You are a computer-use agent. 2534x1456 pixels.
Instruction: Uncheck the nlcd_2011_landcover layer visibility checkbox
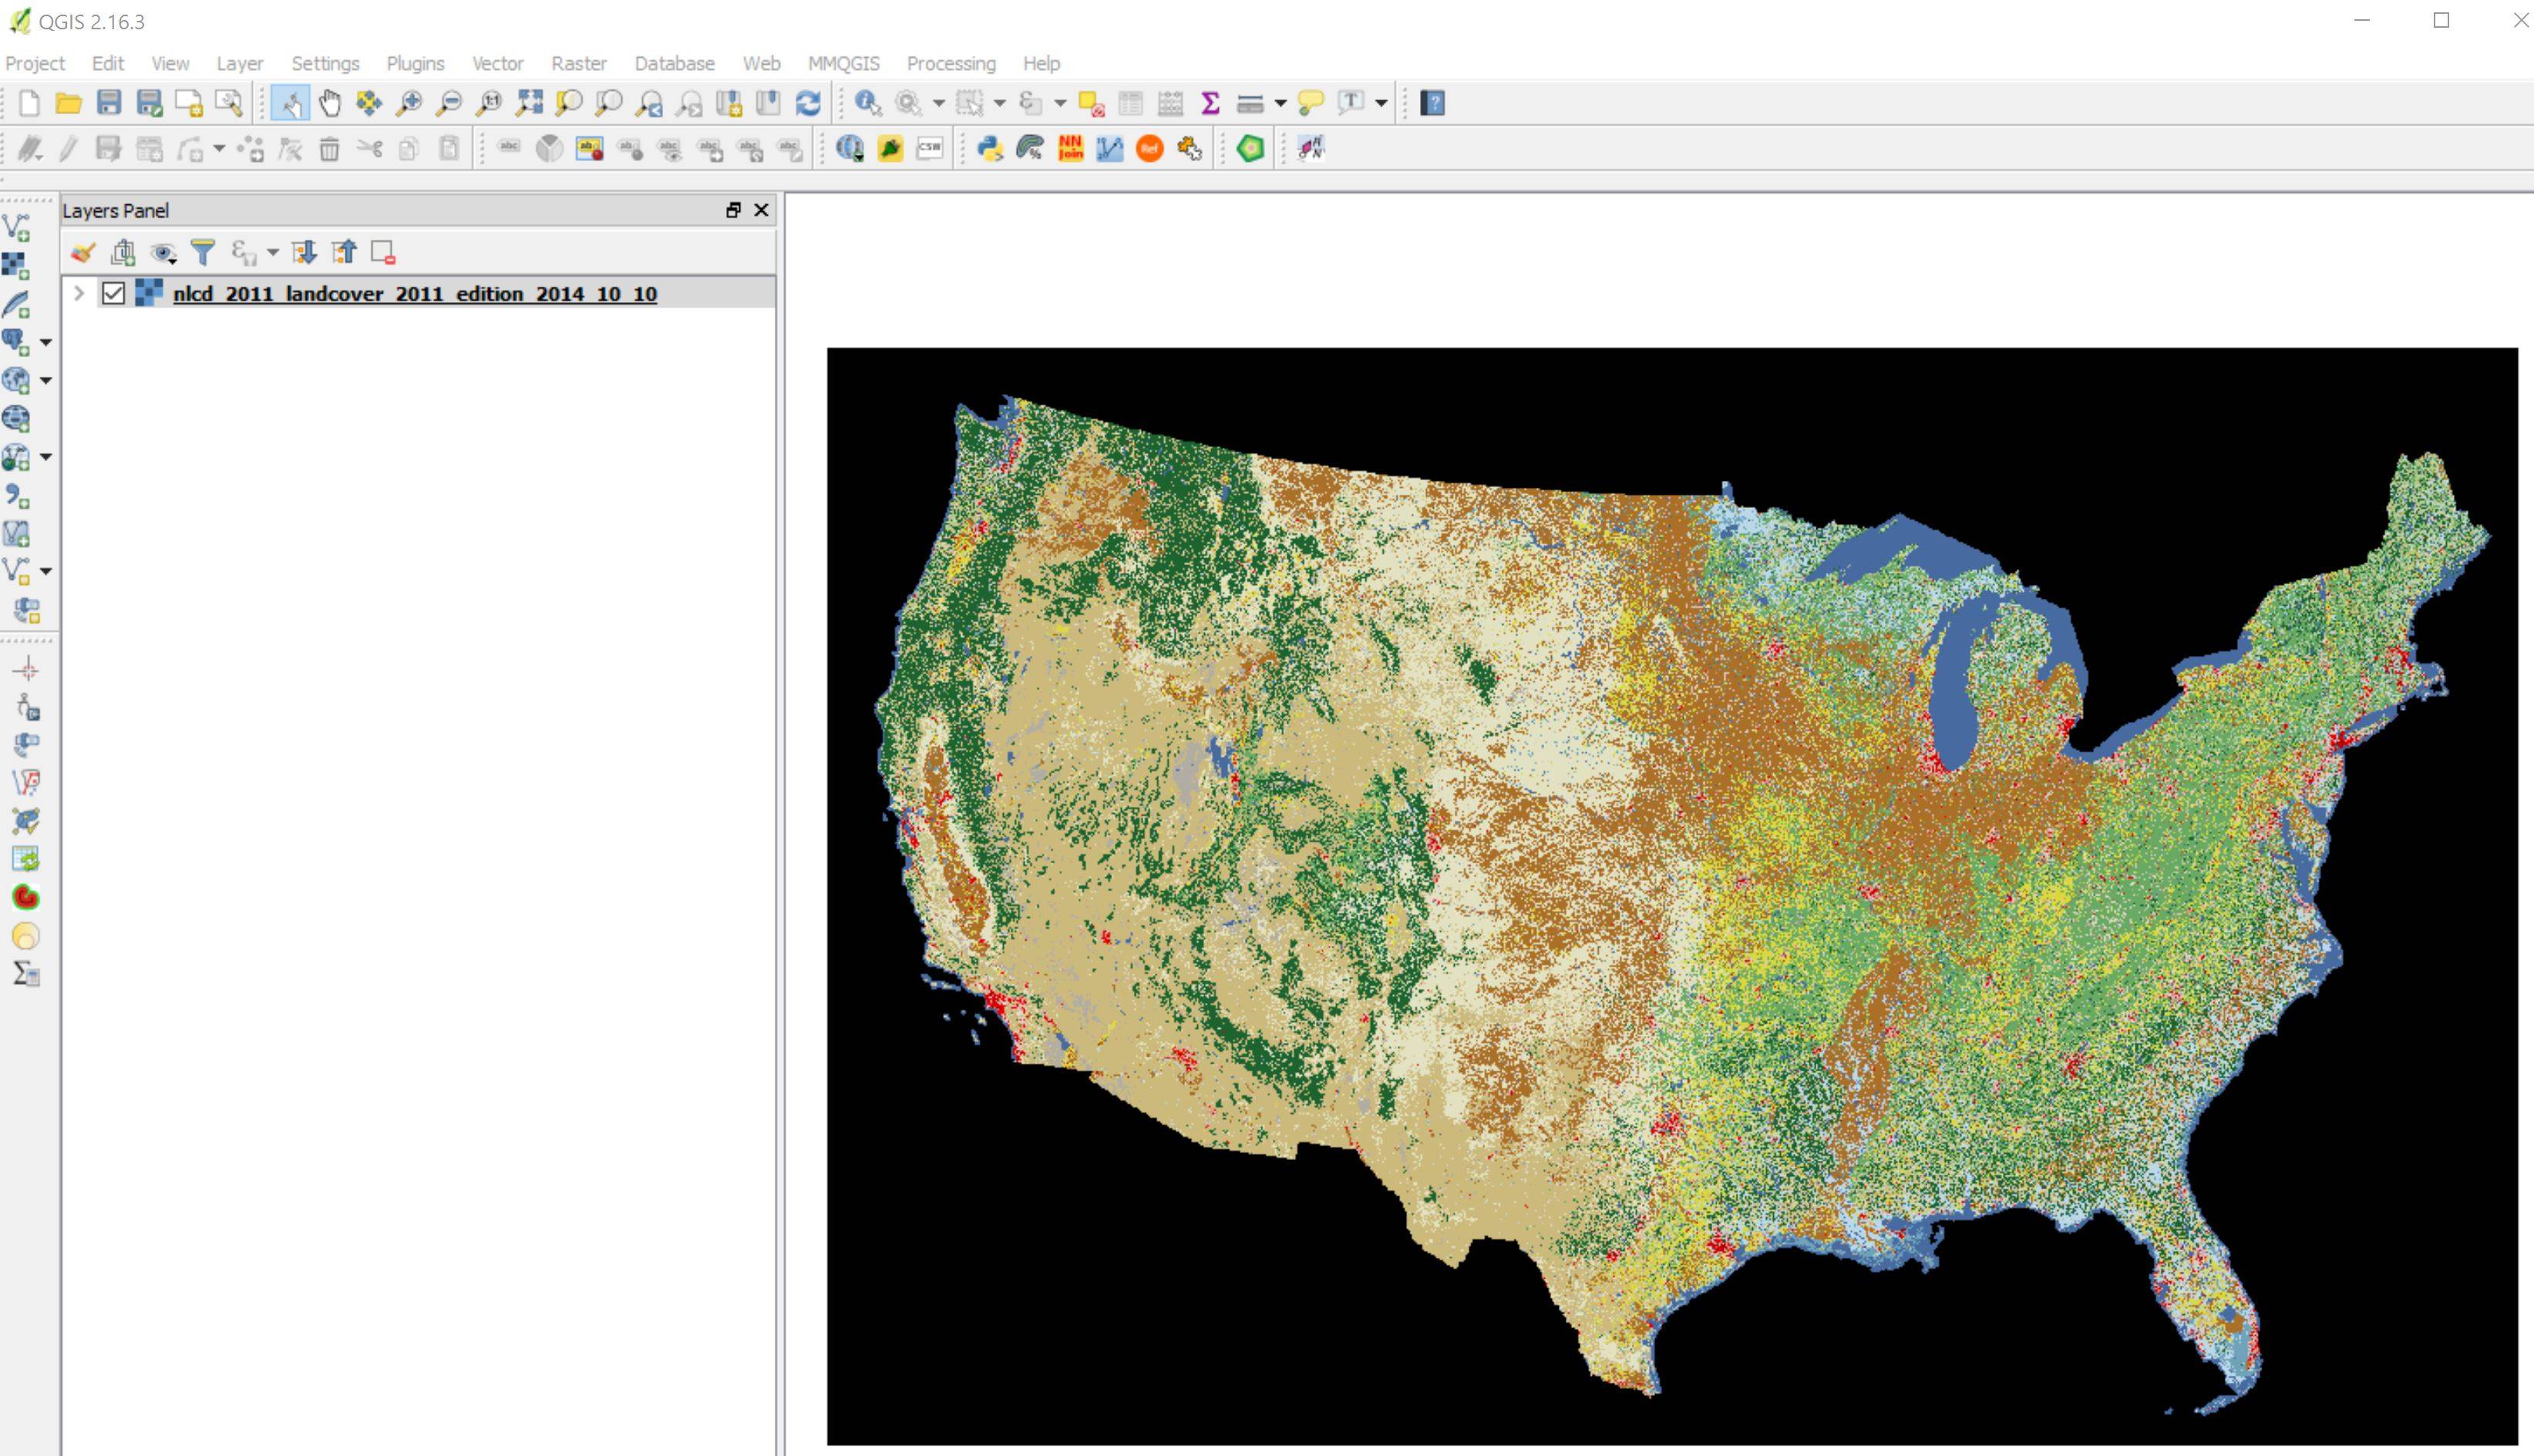(113, 293)
